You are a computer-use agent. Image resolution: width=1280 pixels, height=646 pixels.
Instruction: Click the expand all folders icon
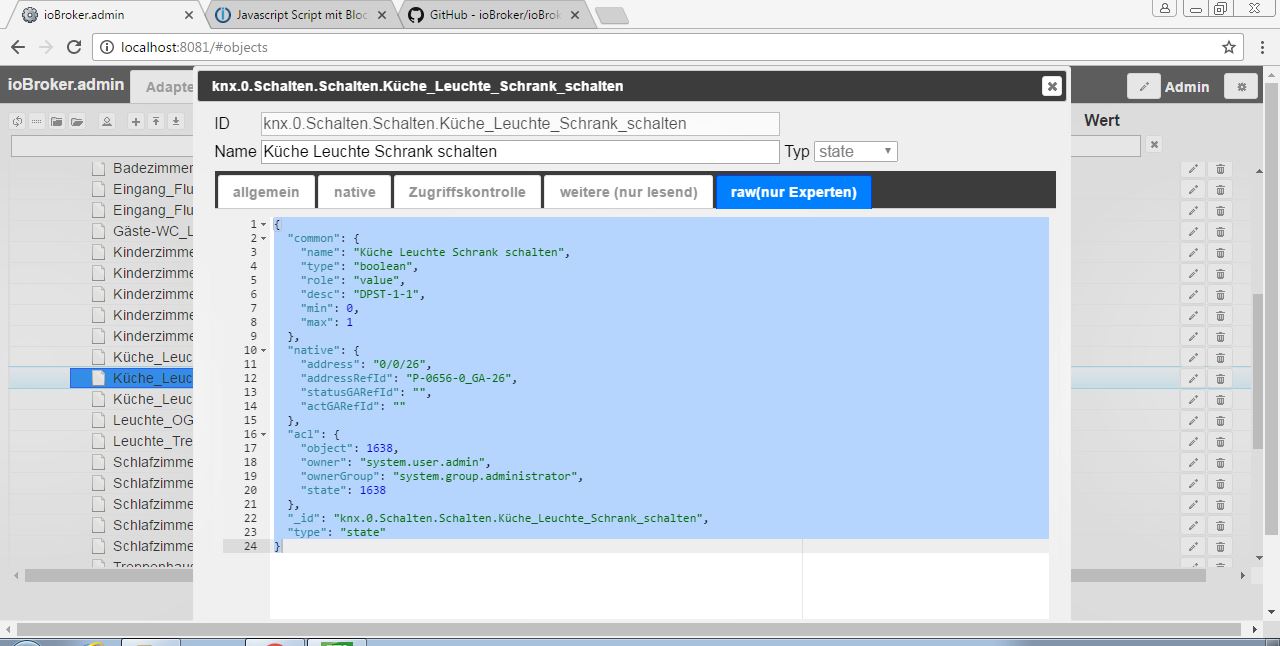77,121
